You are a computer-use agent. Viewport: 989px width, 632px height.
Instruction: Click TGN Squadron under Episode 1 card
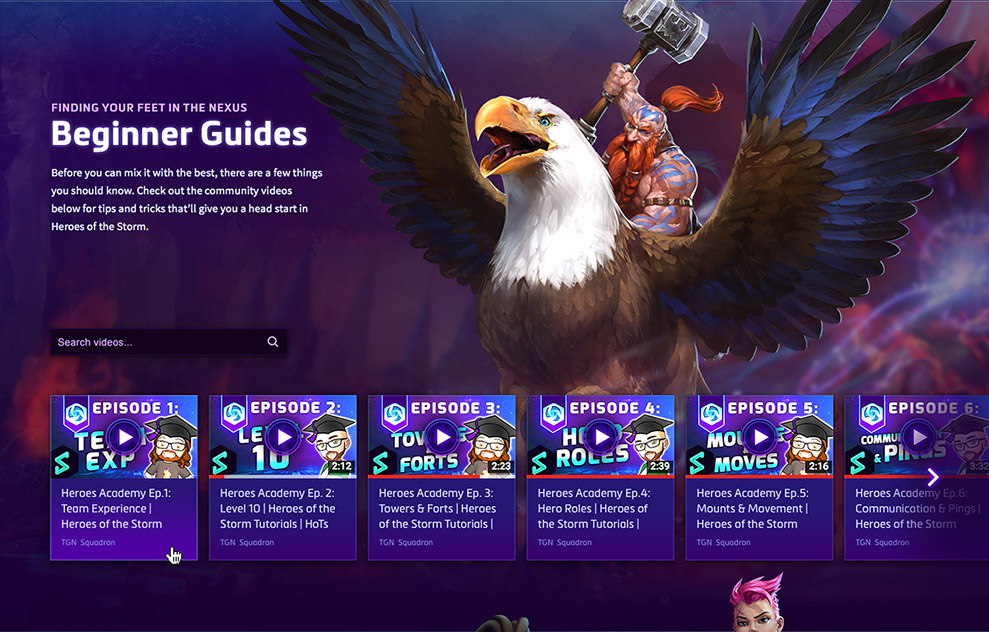point(88,542)
